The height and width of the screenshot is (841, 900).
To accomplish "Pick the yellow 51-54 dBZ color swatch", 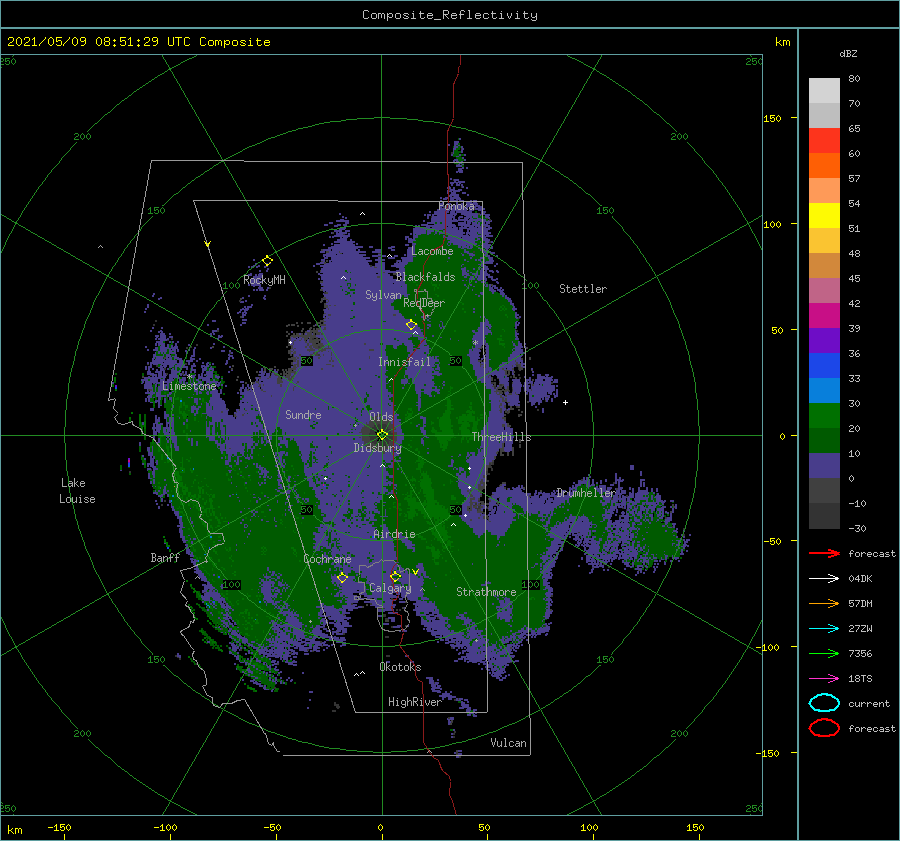I will pyautogui.click(x=824, y=216).
